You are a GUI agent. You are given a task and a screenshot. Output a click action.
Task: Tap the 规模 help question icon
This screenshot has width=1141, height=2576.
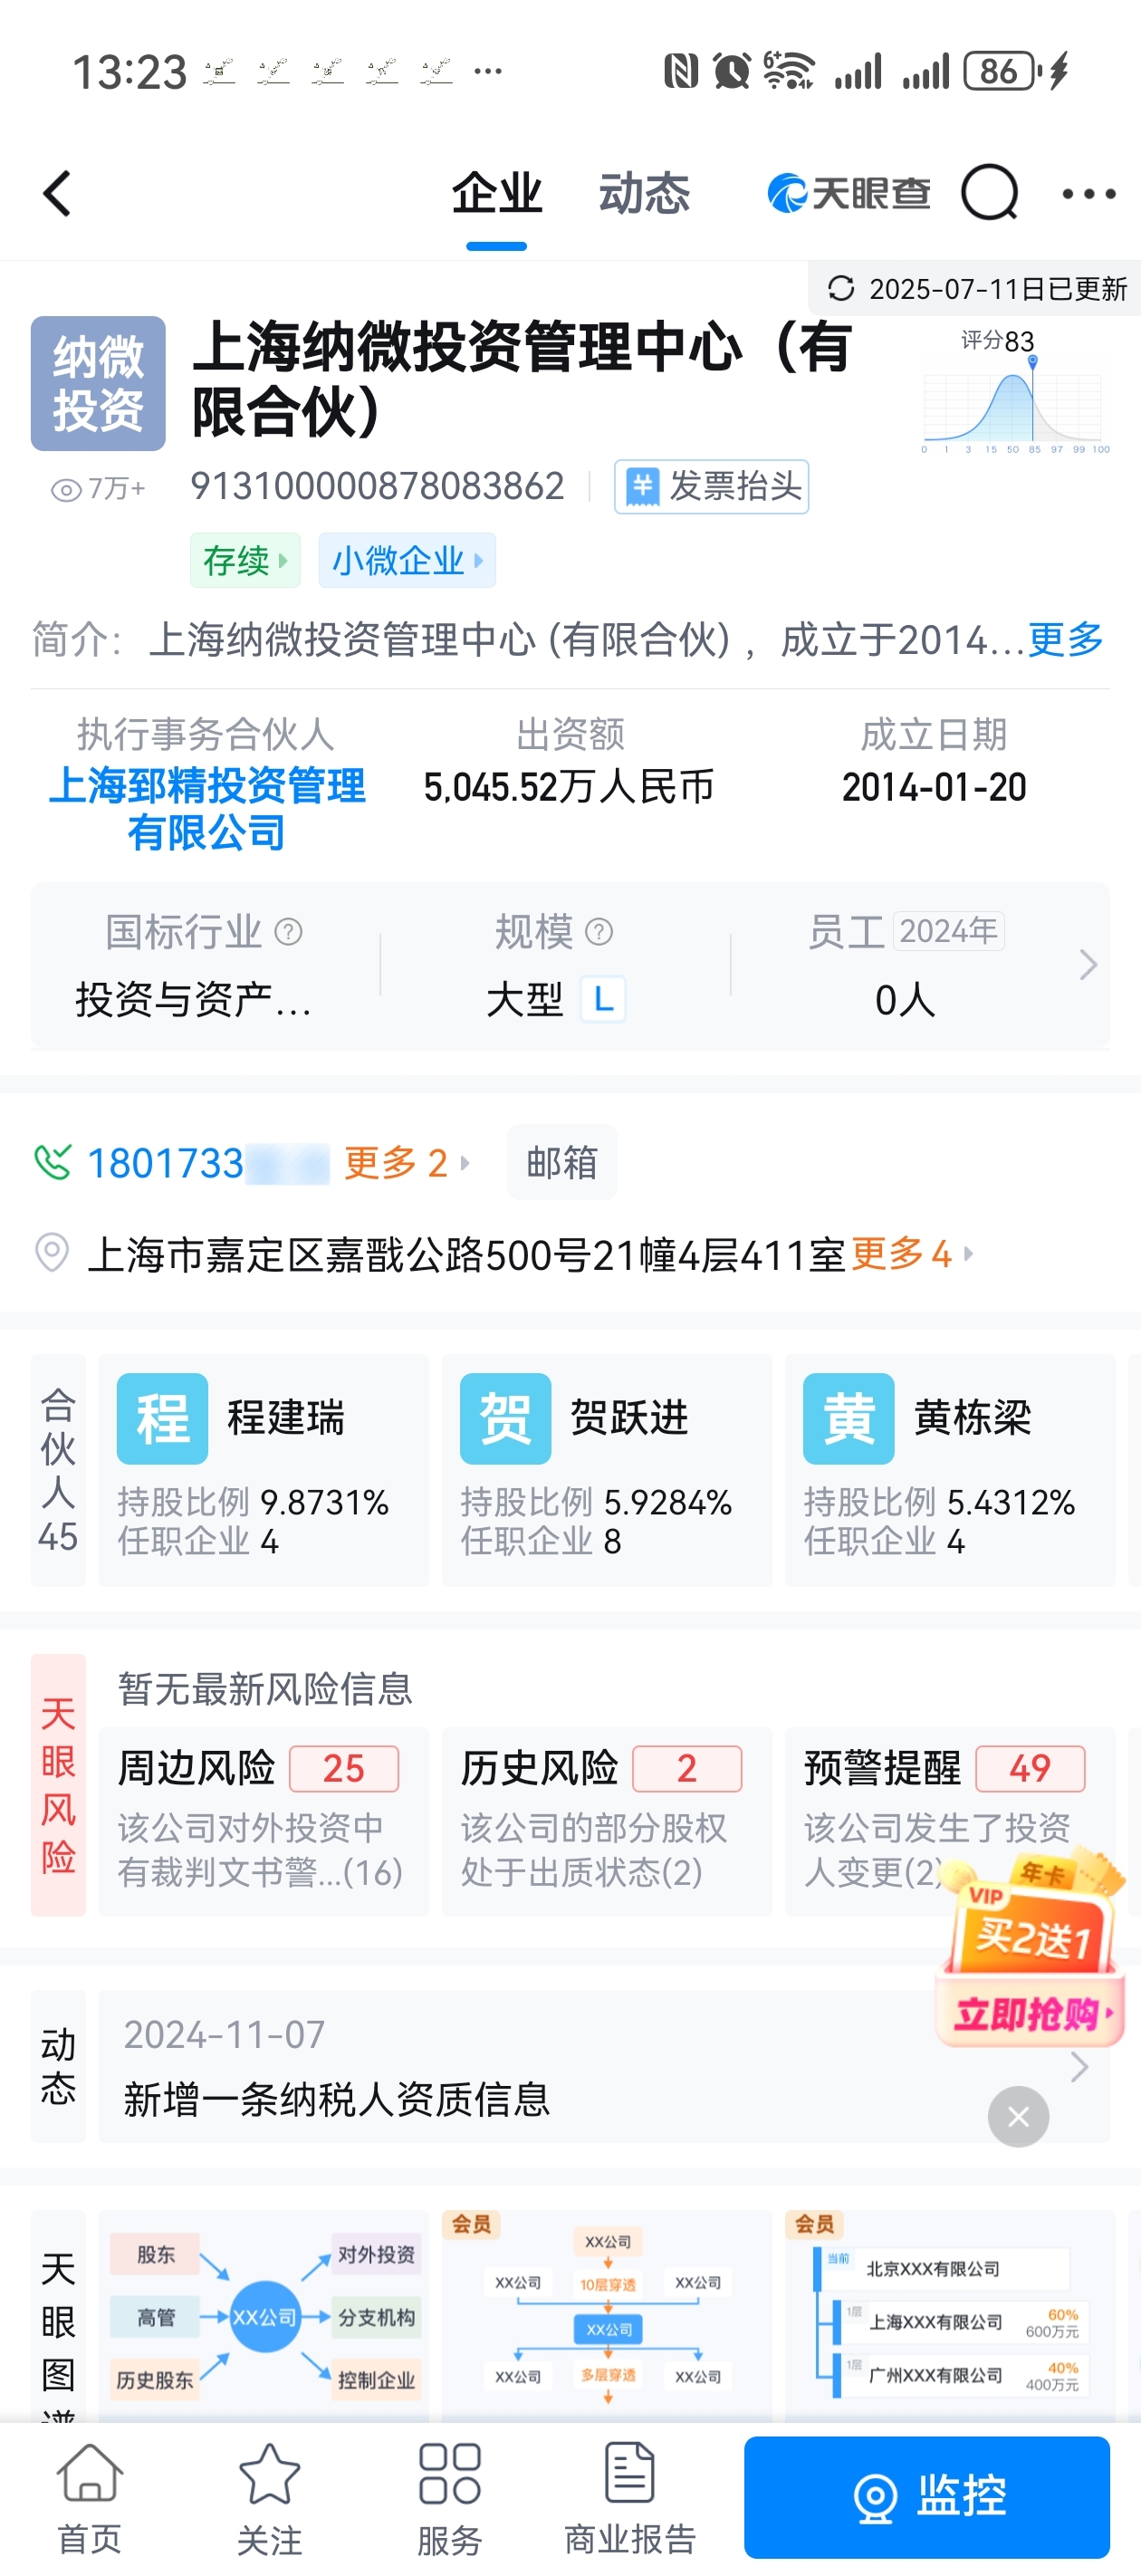click(599, 932)
